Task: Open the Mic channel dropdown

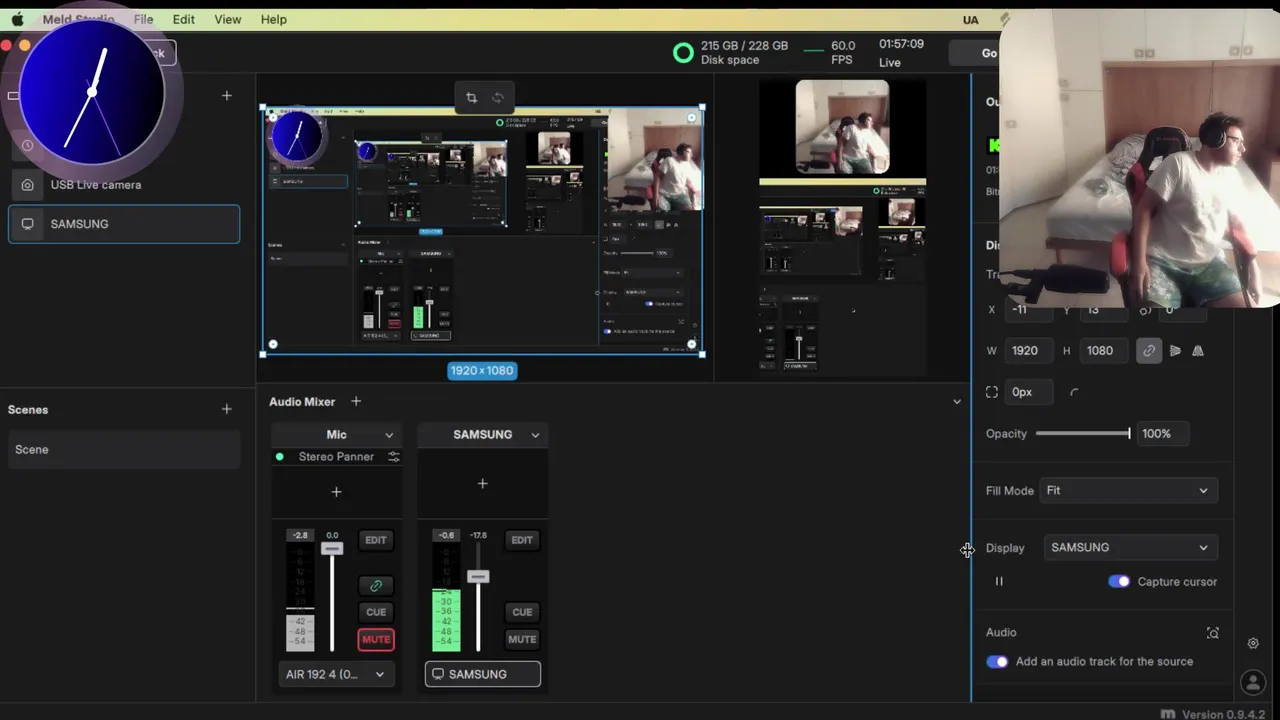Action: pos(389,434)
